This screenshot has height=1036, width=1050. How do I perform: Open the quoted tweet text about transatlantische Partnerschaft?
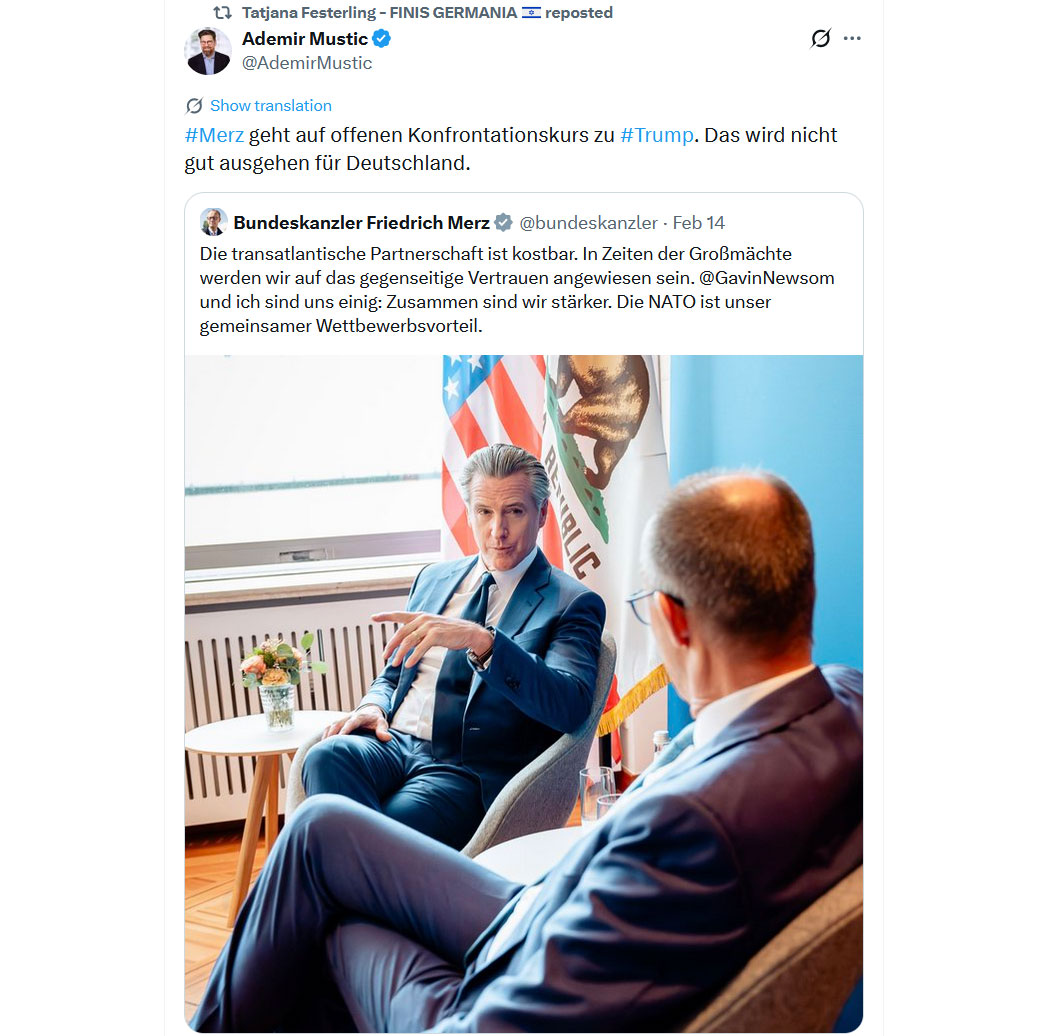(517, 290)
